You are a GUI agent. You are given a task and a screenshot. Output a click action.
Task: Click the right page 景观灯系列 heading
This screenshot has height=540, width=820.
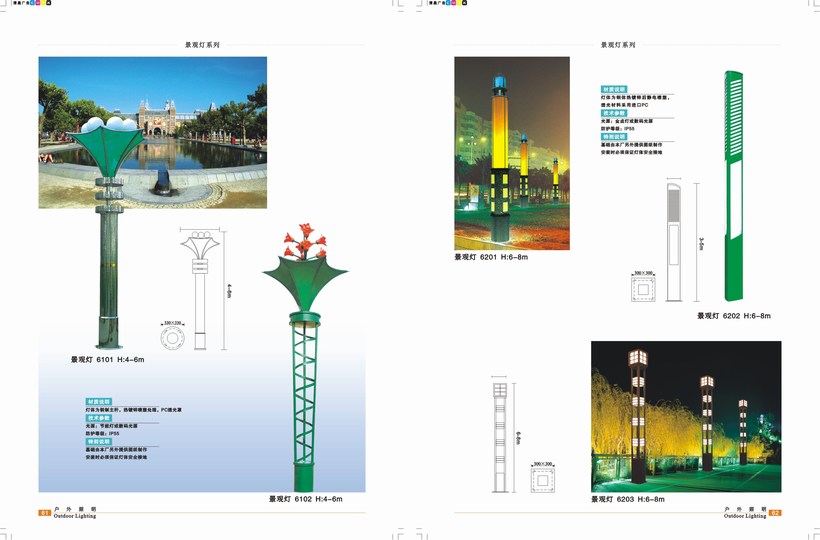point(618,45)
